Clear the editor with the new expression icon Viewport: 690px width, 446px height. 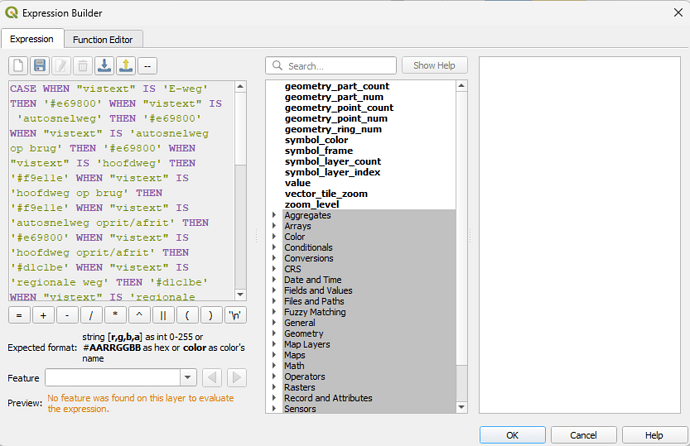coord(18,66)
